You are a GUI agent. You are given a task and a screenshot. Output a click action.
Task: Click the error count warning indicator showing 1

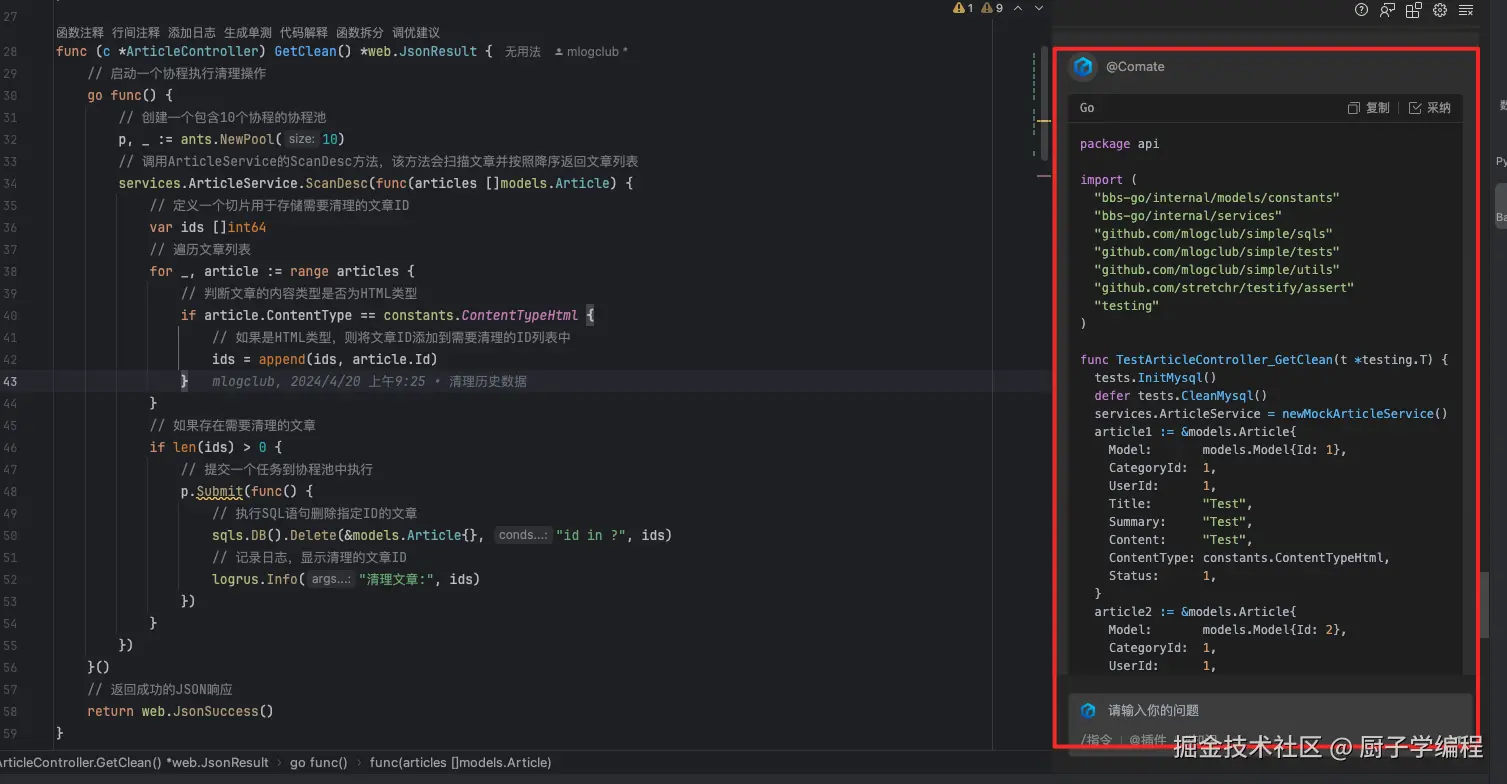pos(964,8)
